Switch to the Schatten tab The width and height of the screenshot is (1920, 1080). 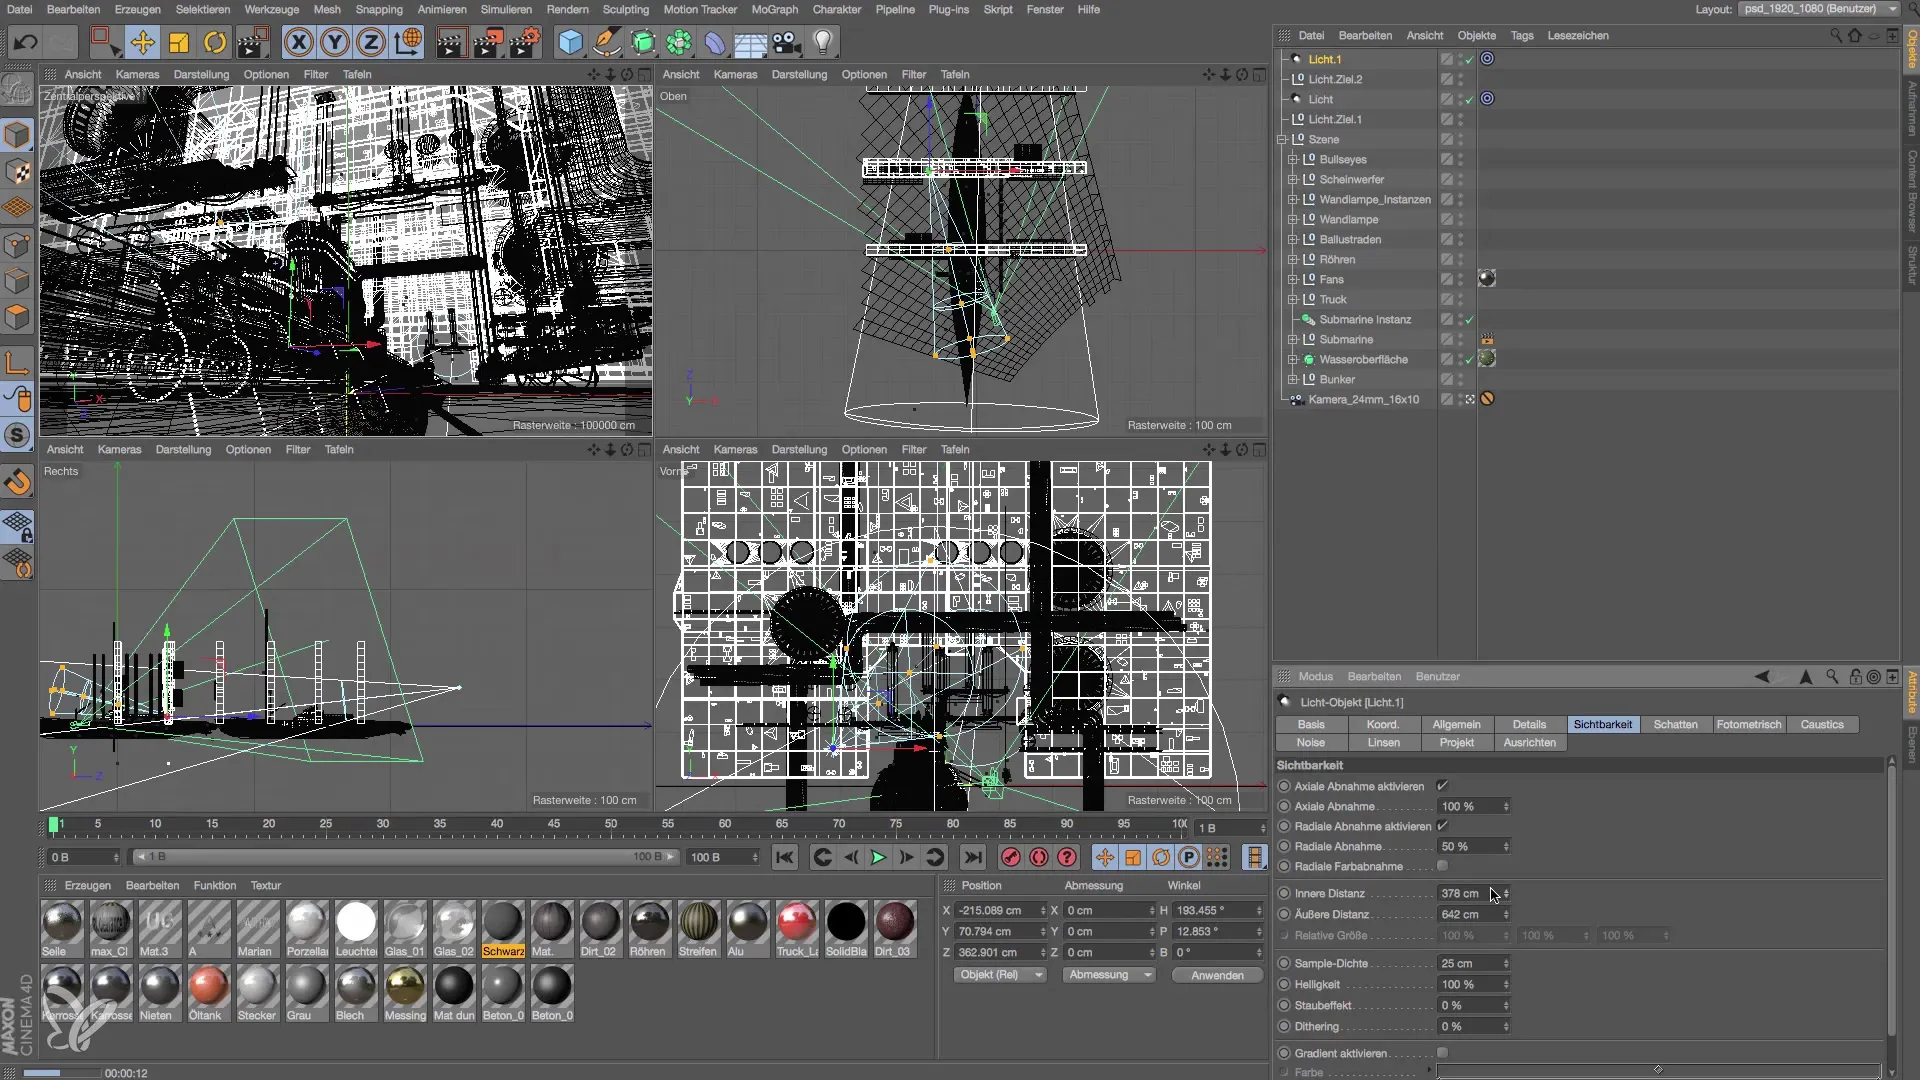pyautogui.click(x=1675, y=724)
